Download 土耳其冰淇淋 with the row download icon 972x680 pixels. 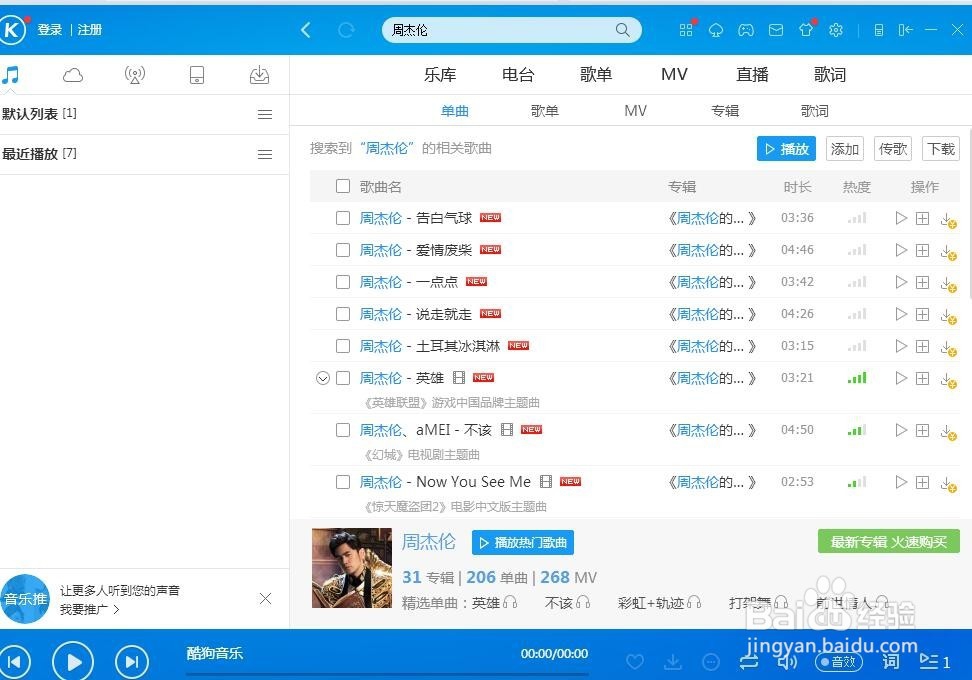tap(948, 347)
